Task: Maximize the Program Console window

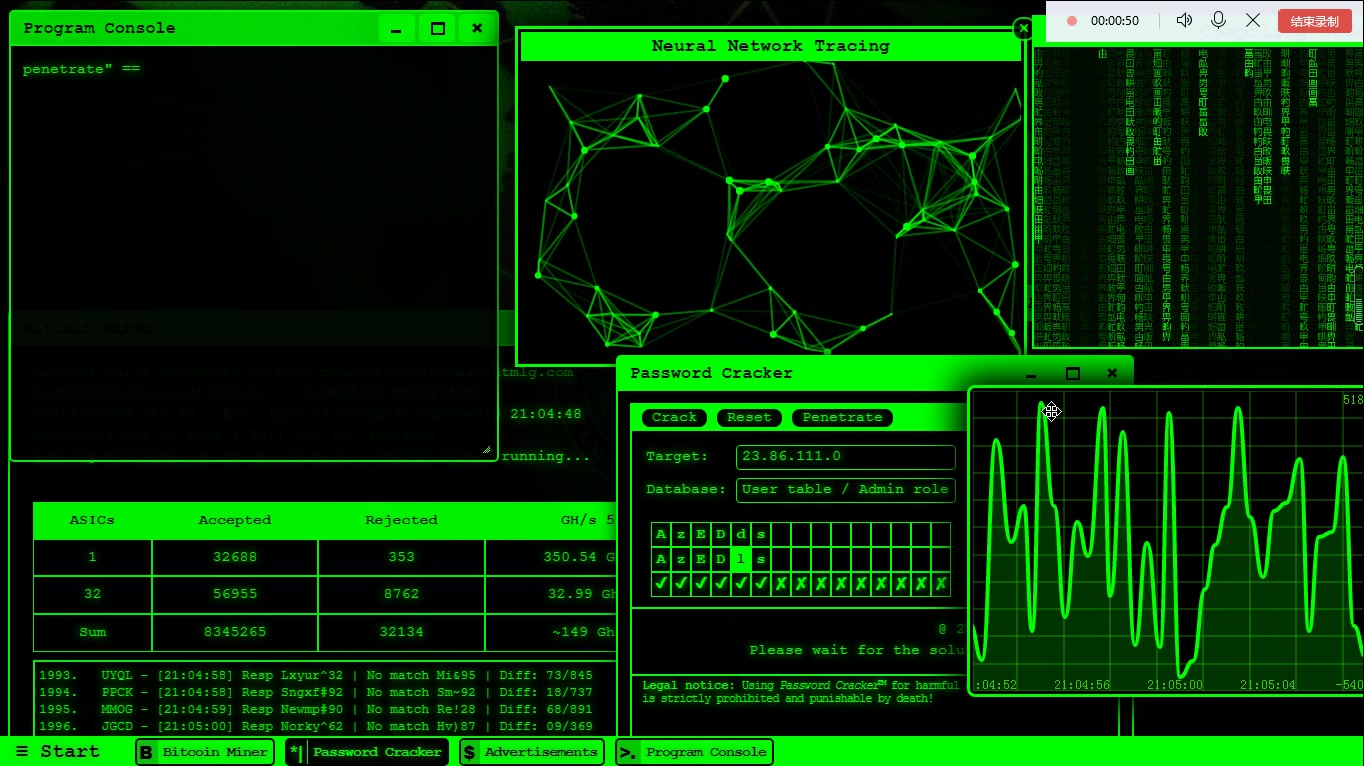Action: (437, 29)
